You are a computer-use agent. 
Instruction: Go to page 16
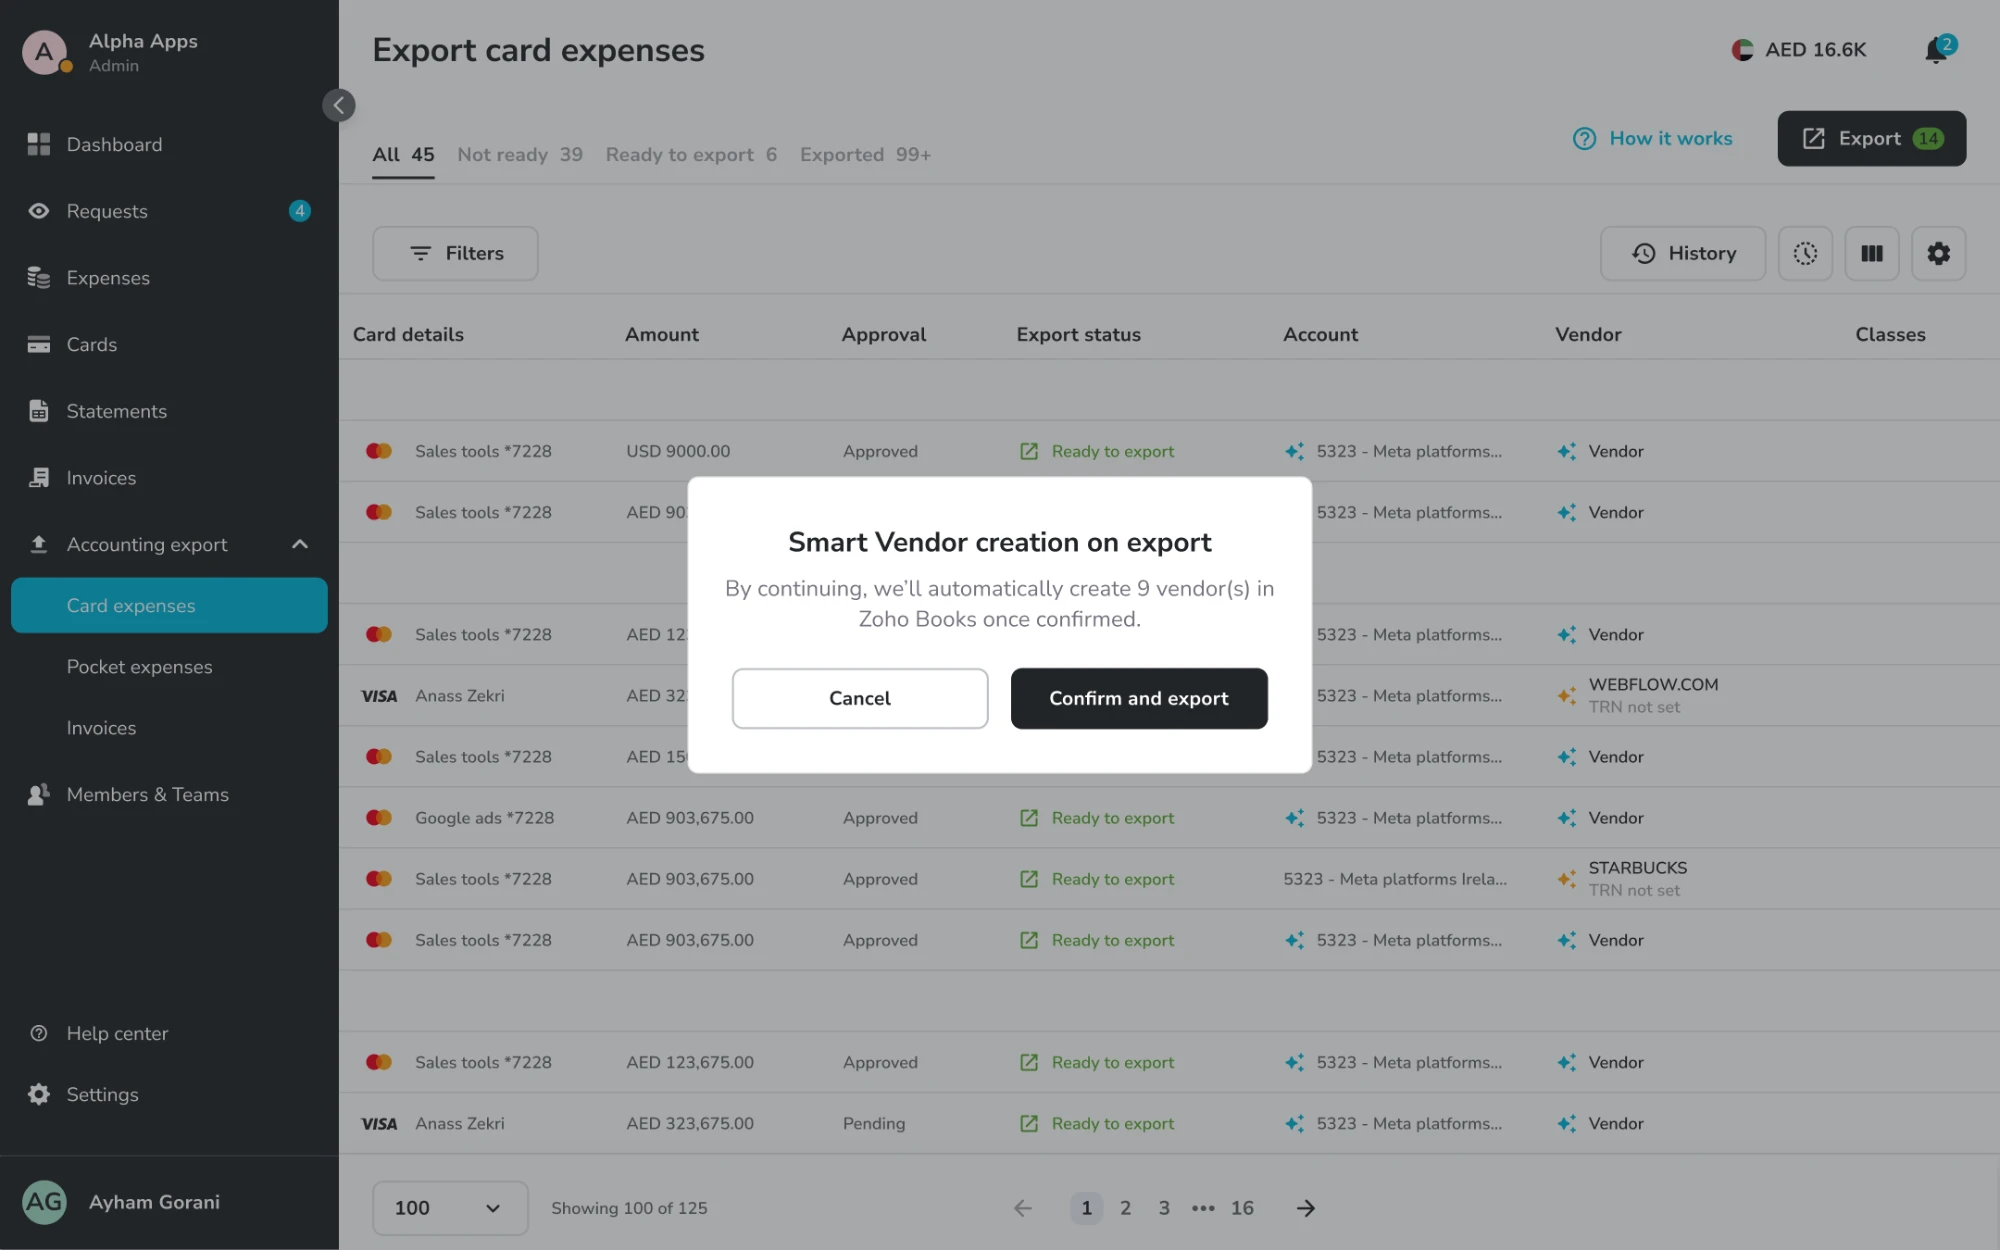1242,1208
